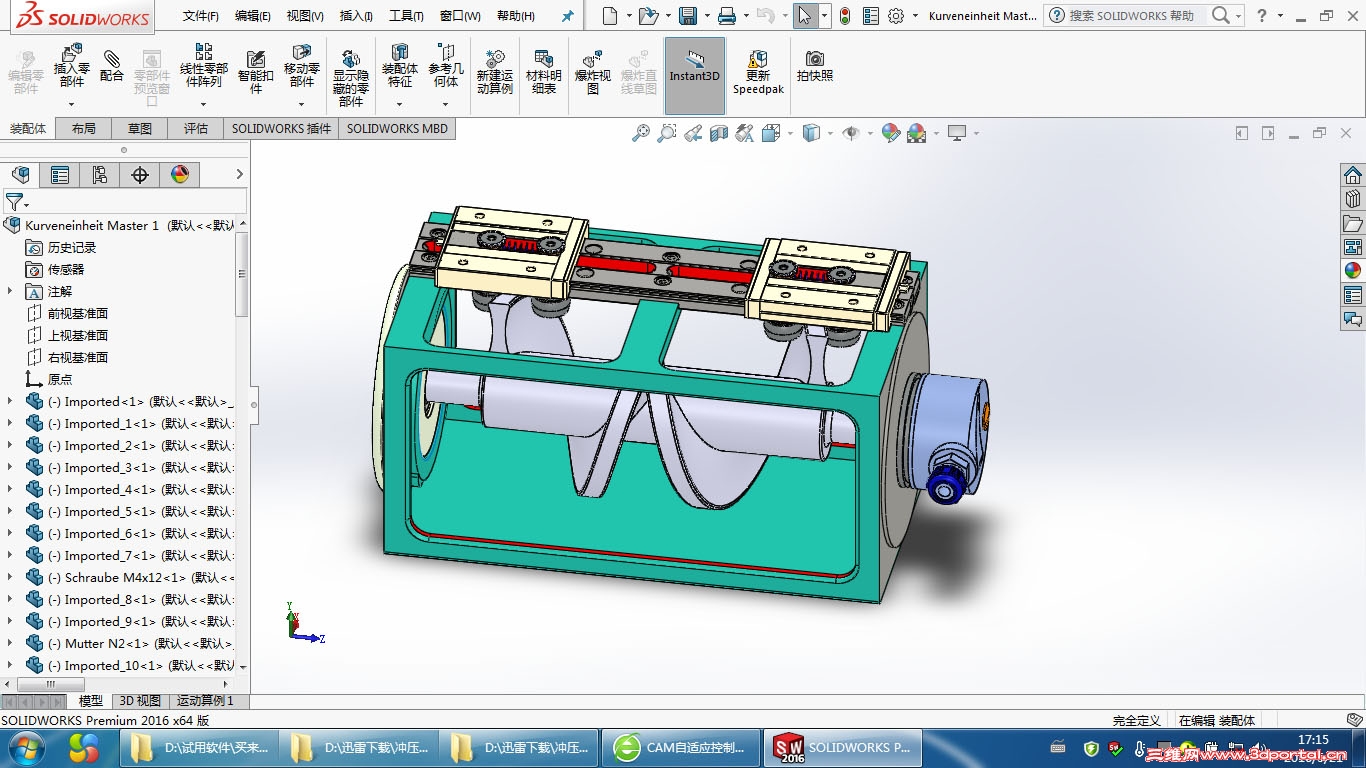Open the Options gear icon
Viewport: 1366px width, 768px height.
click(x=896, y=16)
